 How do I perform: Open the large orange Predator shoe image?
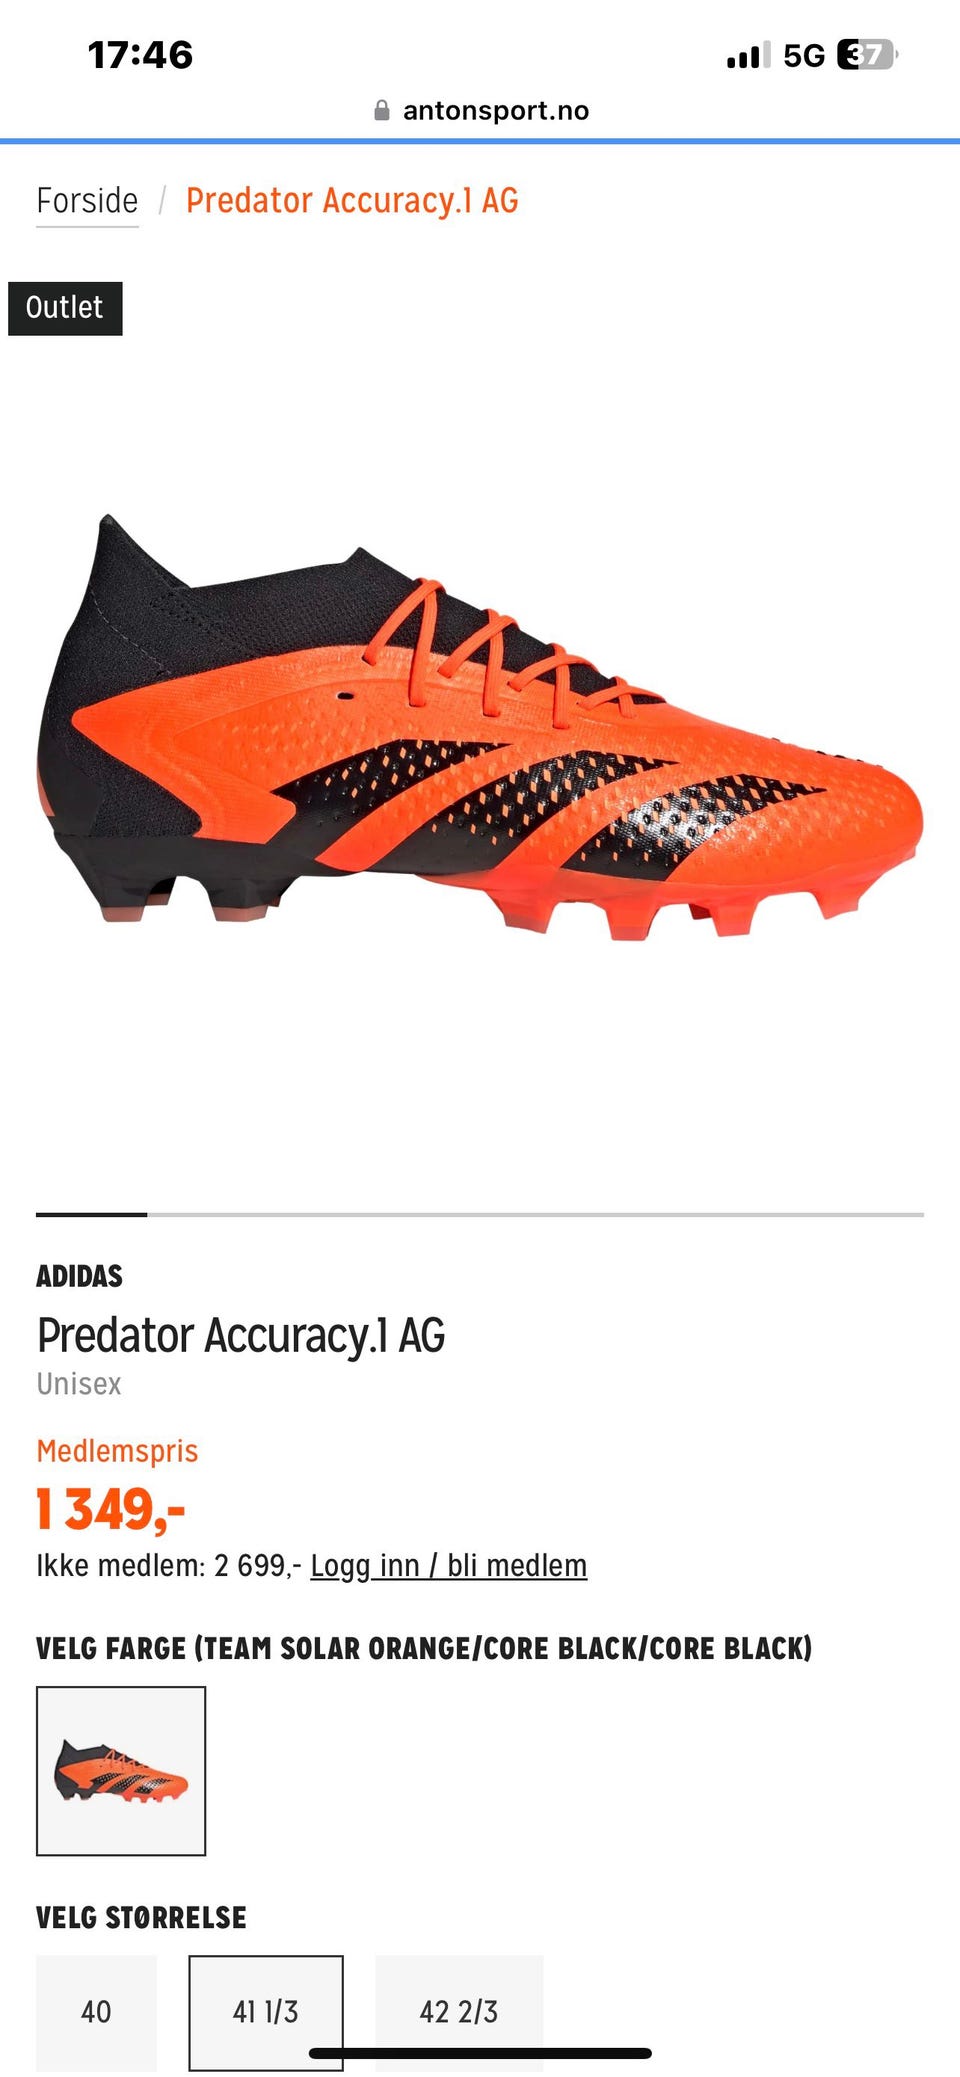pyautogui.click(x=480, y=728)
